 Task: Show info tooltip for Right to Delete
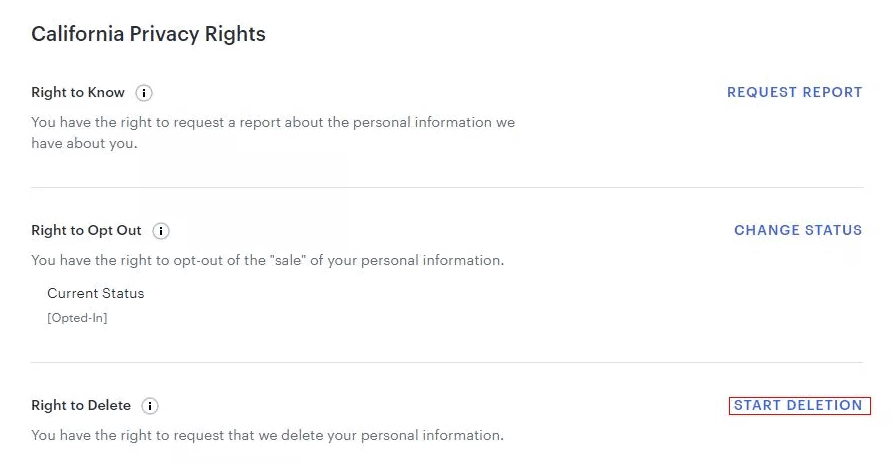point(150,406)
